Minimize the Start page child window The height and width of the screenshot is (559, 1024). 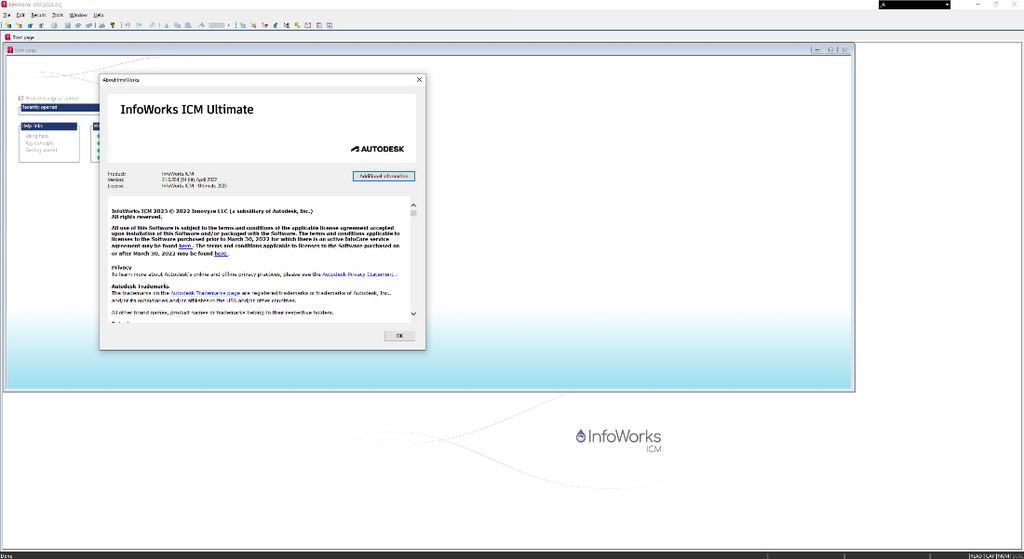click(x=817, y=50)
